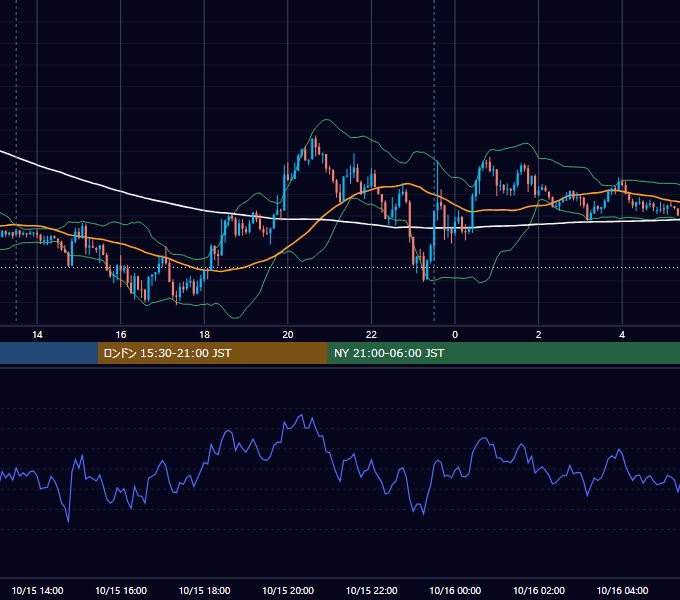Click the 10/16 02:00 time label
Viewport: 680px width, 600px height.
tap(539, 590)
